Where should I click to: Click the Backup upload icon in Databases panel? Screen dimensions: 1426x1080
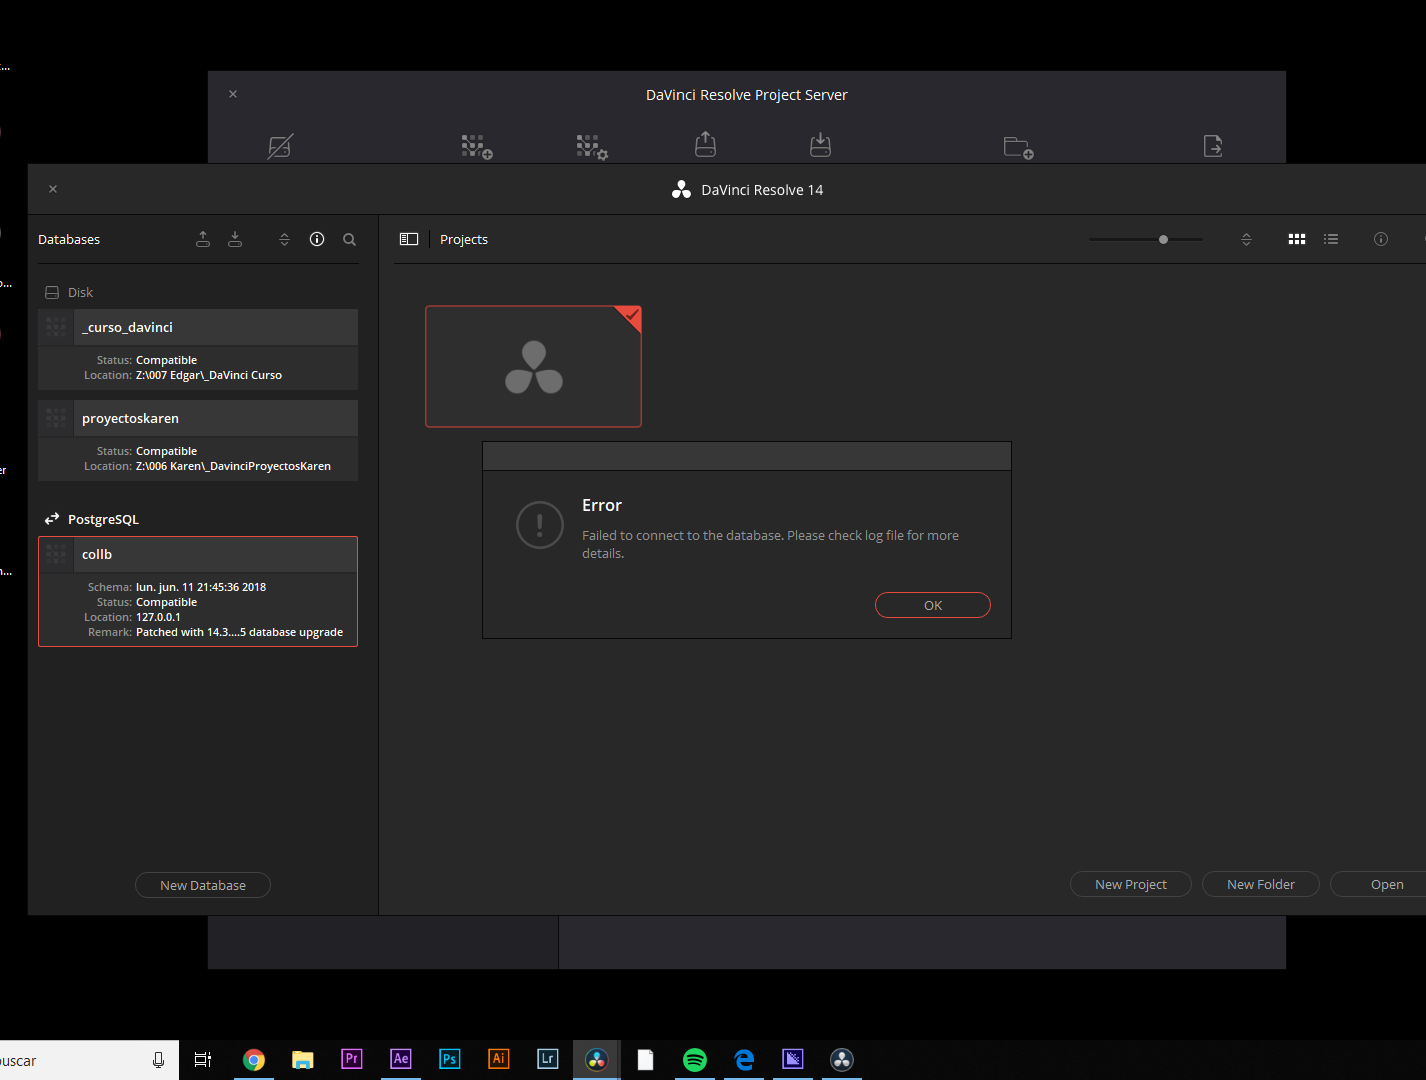coord(203,239)
